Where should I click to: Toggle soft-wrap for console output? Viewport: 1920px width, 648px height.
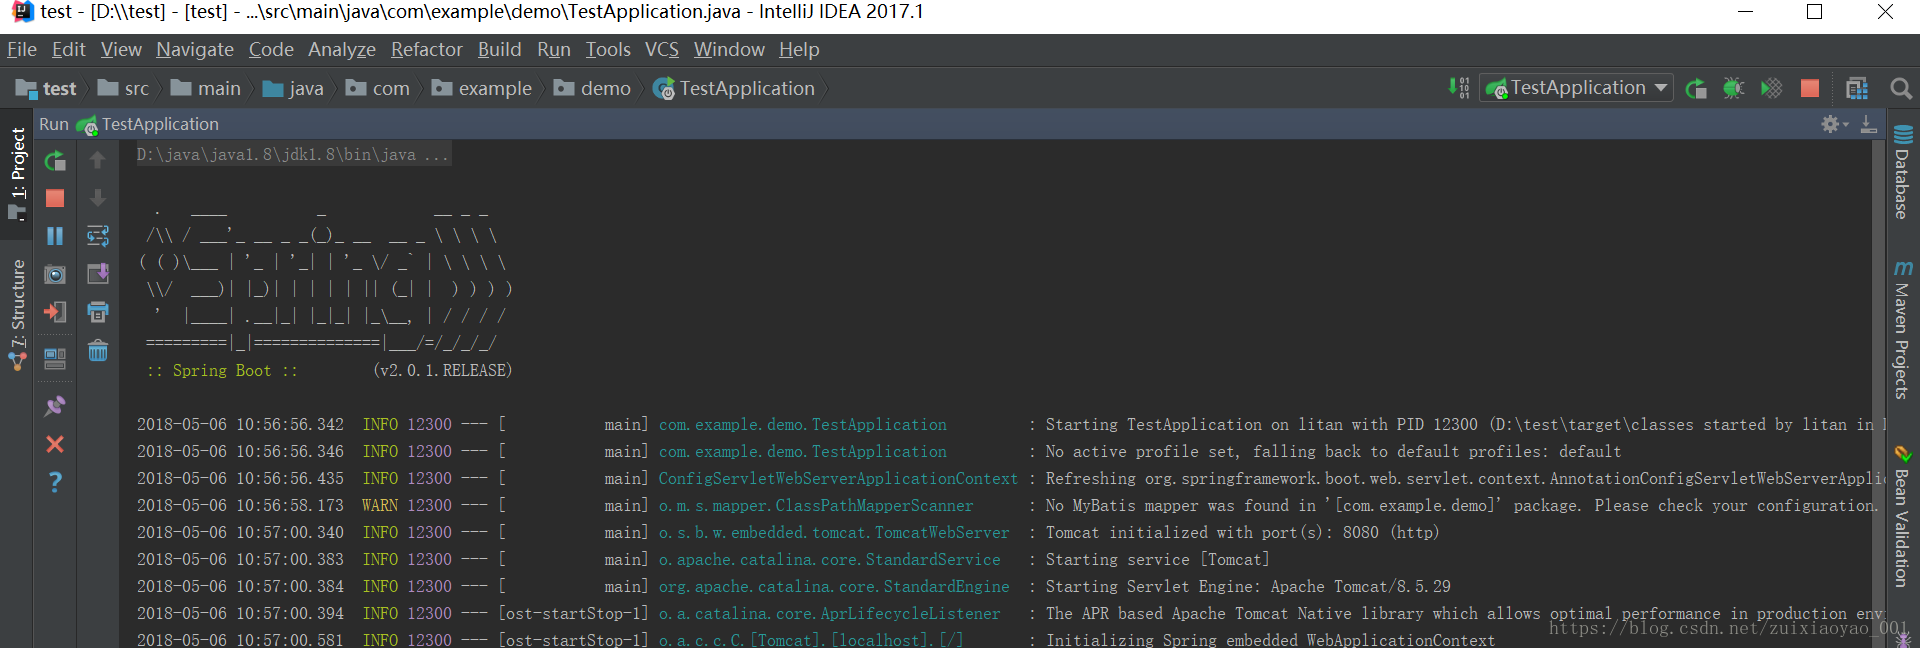(98, 236)
